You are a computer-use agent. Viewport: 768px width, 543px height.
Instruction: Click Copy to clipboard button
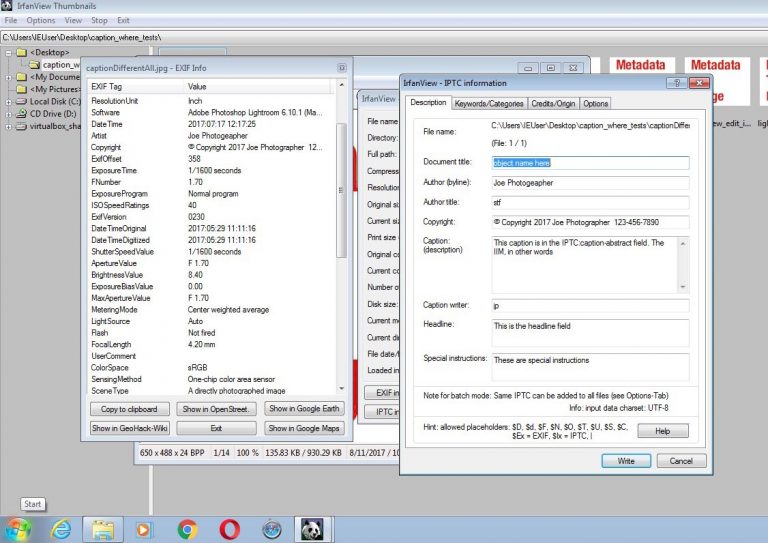pyautogui.click(x=129, y=409)
